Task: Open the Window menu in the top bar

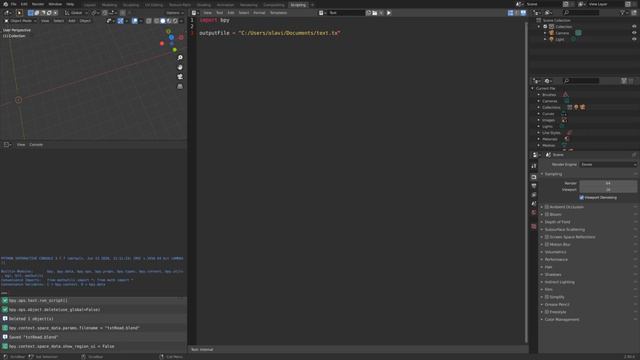Action: tap(55, 4)
